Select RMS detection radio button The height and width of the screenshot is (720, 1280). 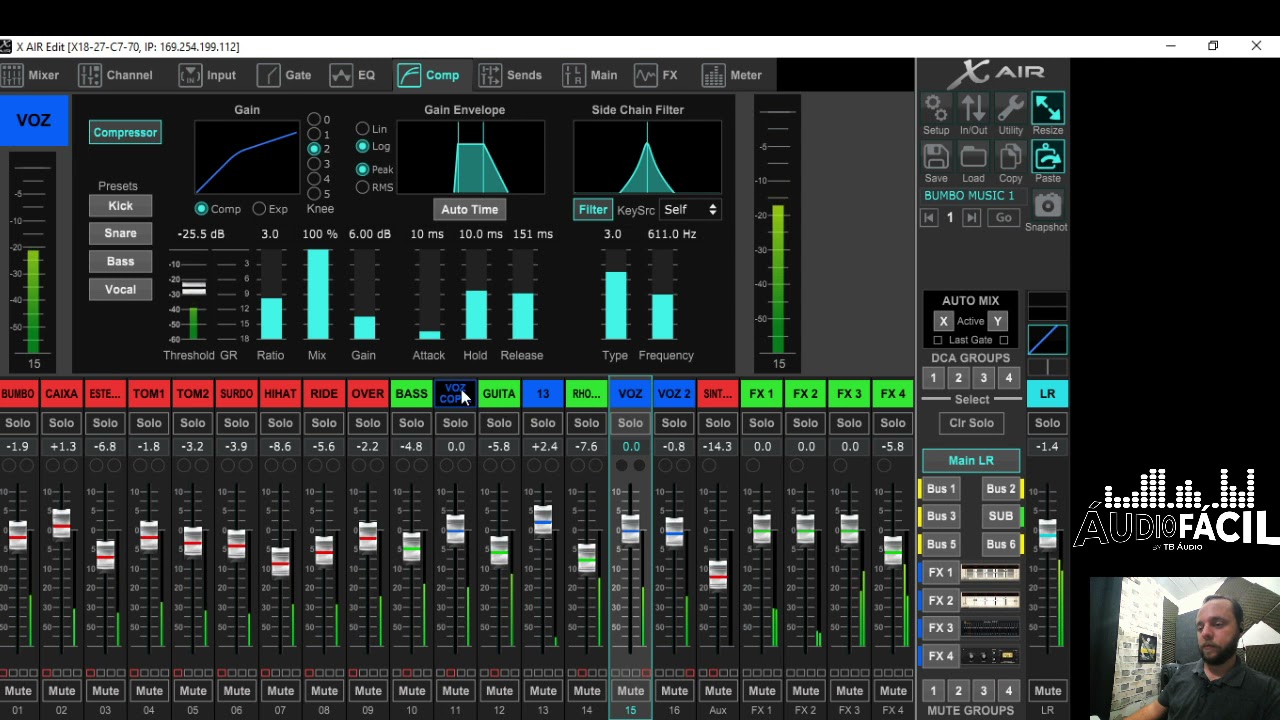tap(362, 187)
